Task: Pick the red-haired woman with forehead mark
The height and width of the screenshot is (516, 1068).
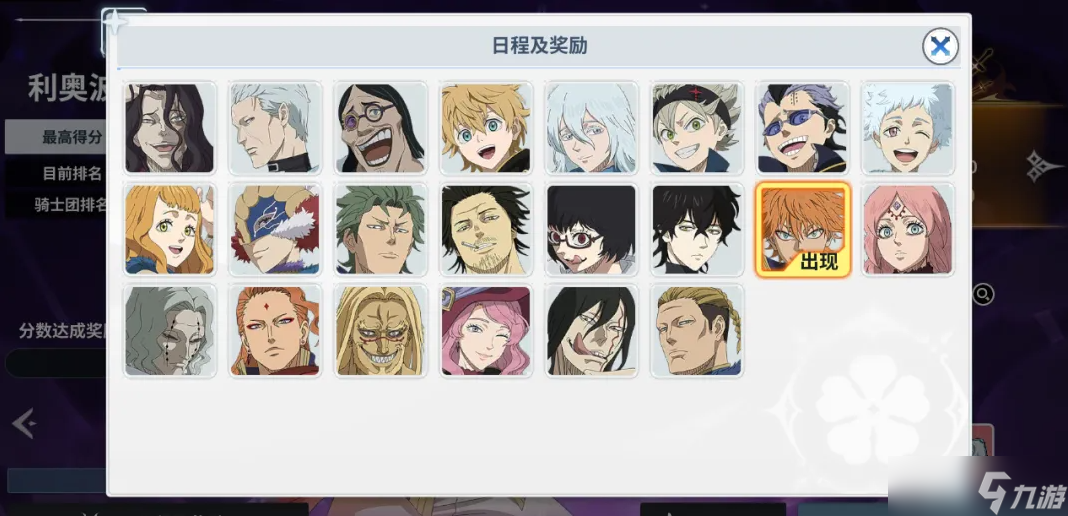Action: coord(275,332)
